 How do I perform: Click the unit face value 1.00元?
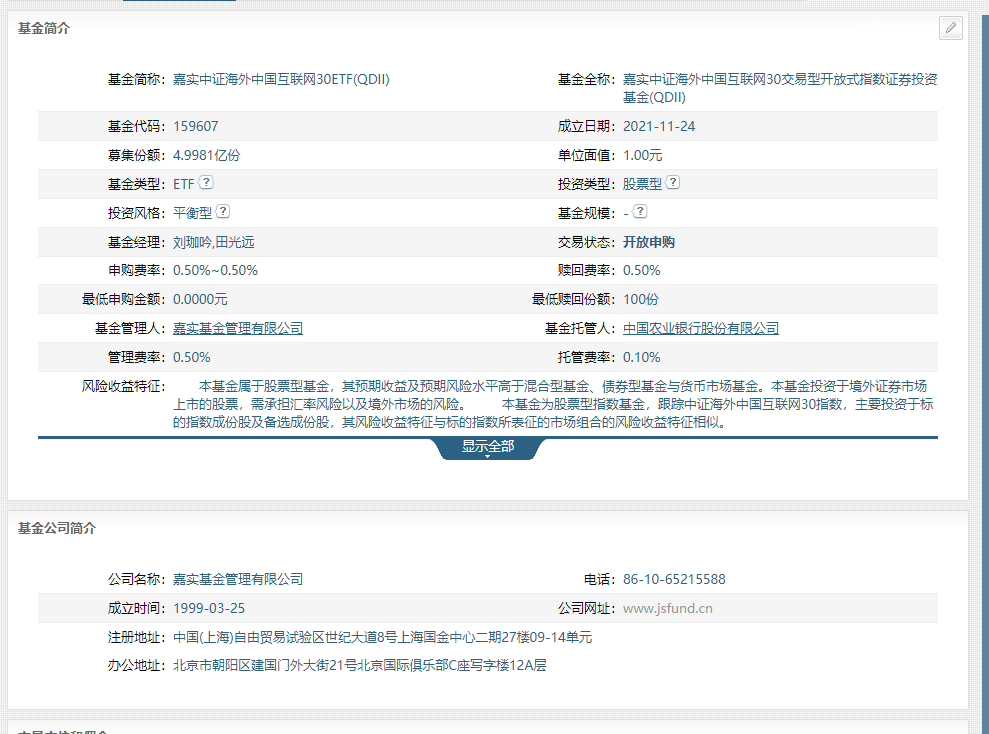643,155
